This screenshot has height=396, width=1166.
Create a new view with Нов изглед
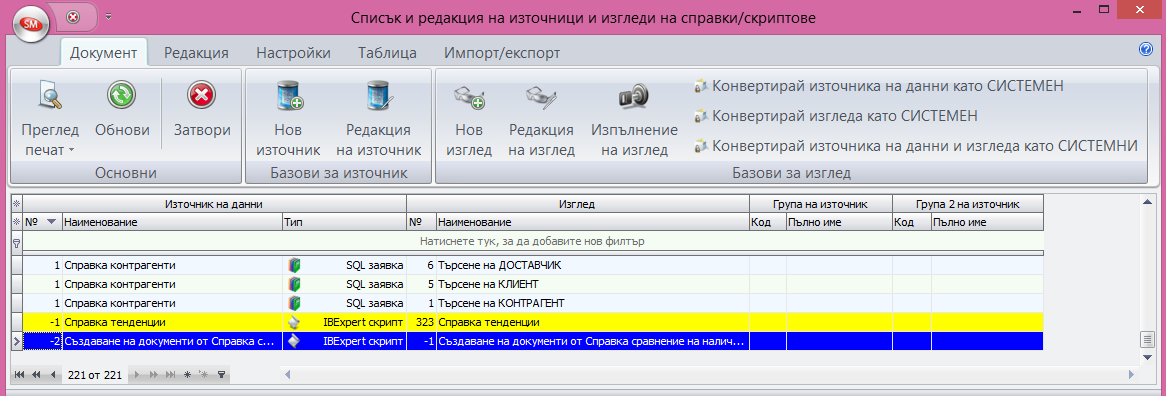click(x=469, y=119)
